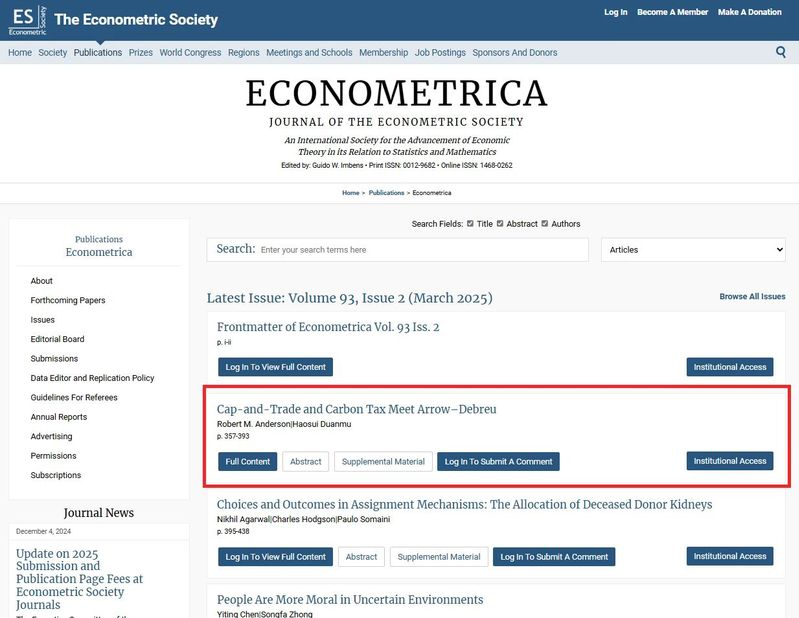Open Cap-and-Trade and Carbon Tax article title
This screenshot has width=799, height=618.
click(357, 409)
